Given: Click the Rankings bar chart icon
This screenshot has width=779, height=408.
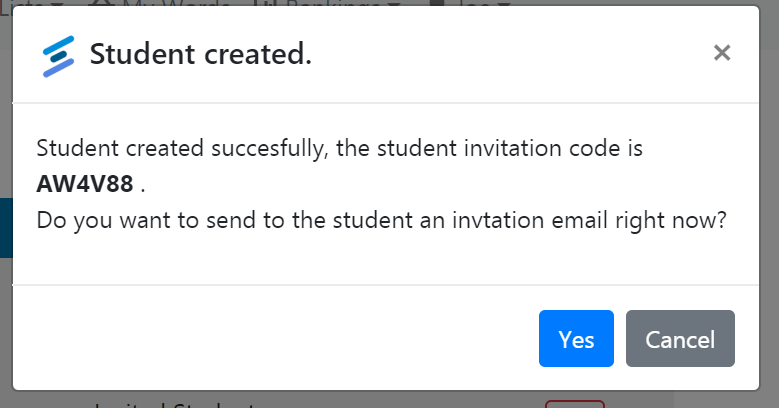Looking at the screenshot, I should [x=262, y=3].
